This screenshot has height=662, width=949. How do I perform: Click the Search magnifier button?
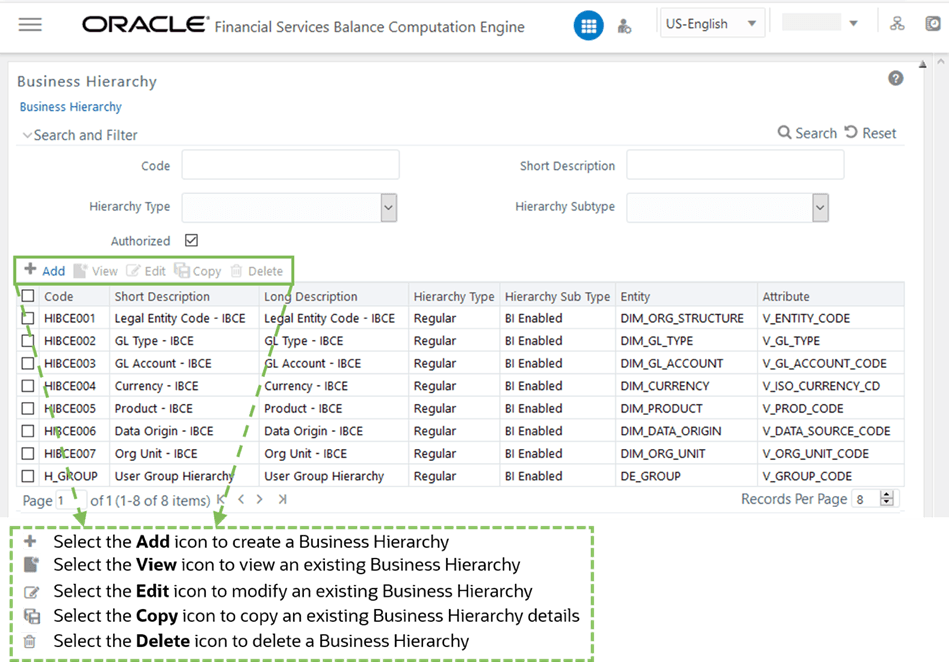807,133
